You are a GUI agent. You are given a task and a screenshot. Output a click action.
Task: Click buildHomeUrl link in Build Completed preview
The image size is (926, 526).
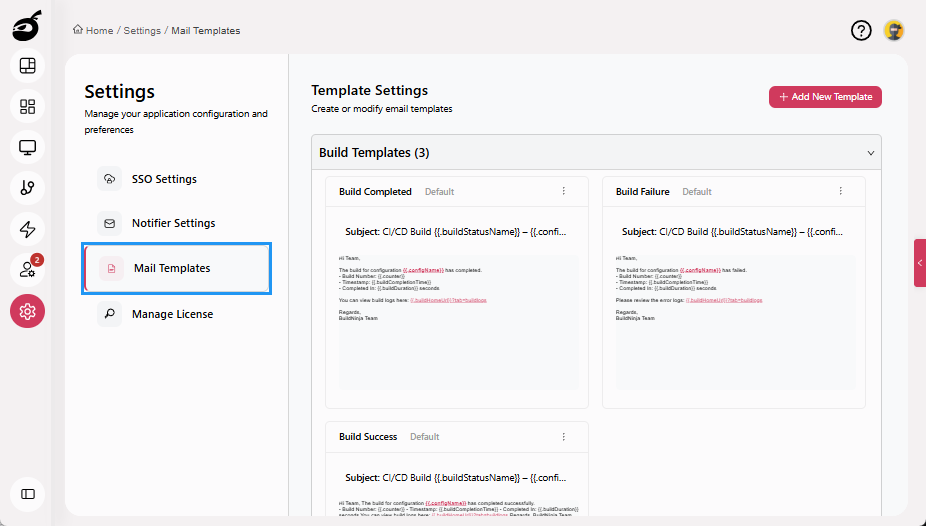[x=448, y=300]
